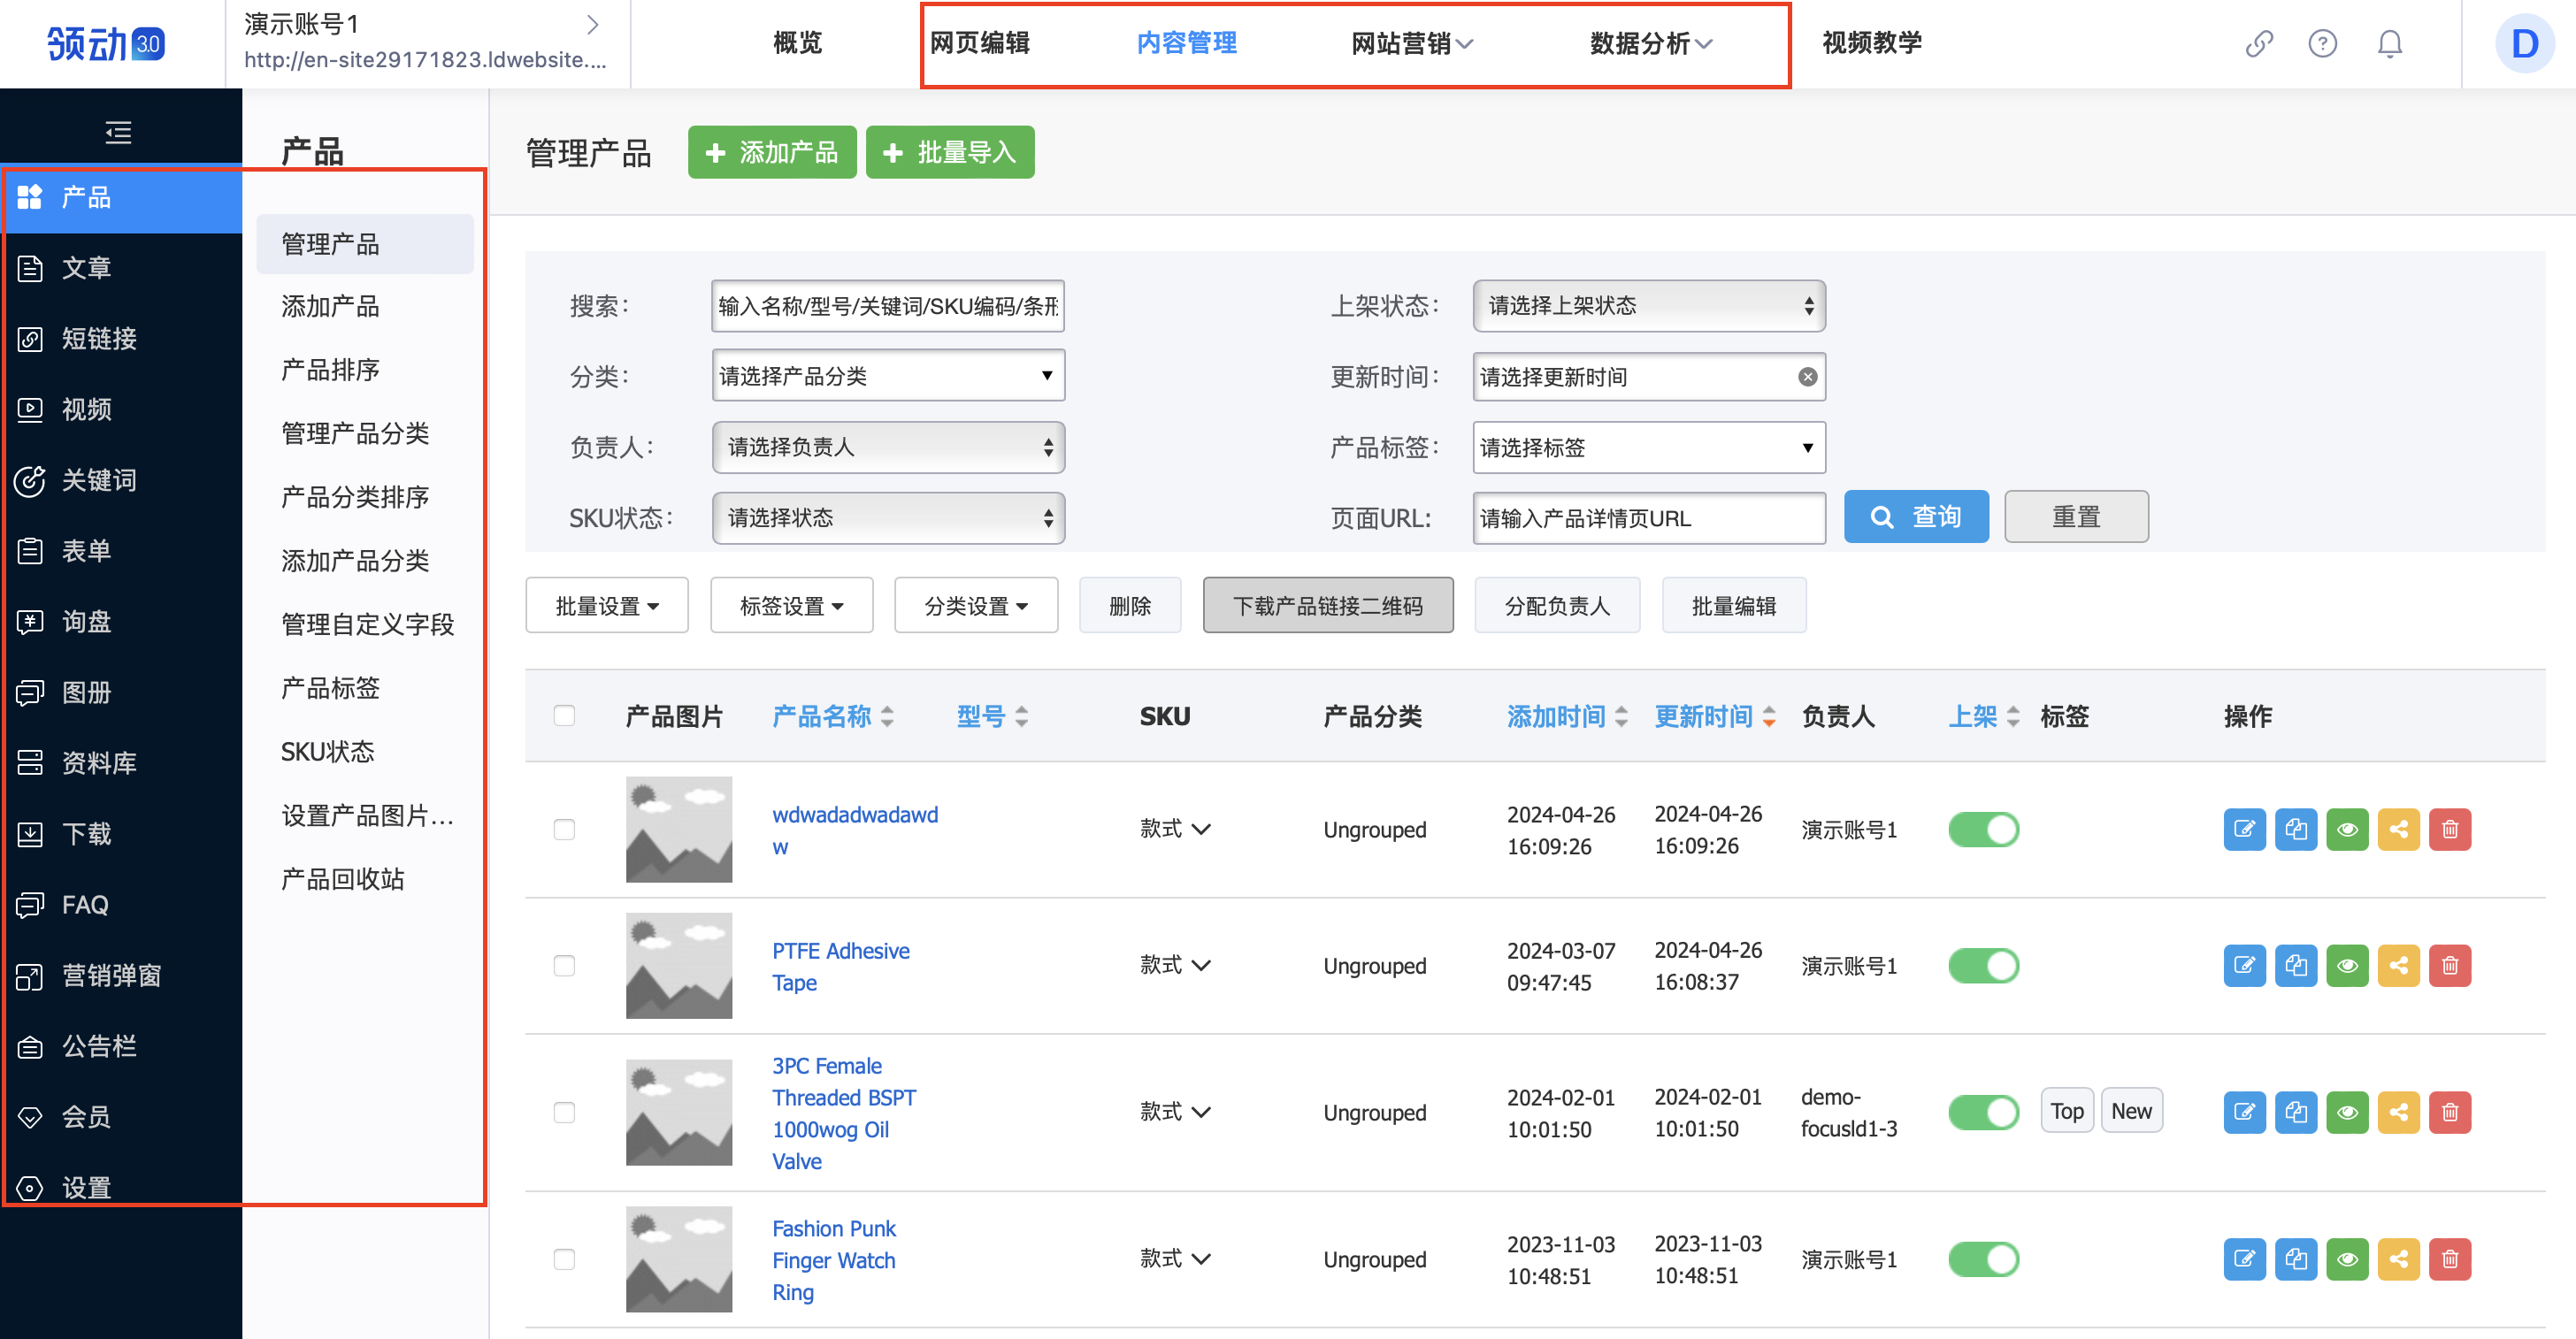Collapse the sidebar using the collapse icon
Image resolution: width=2576 pixels, height=1339 pixels.
click(119, 132)
